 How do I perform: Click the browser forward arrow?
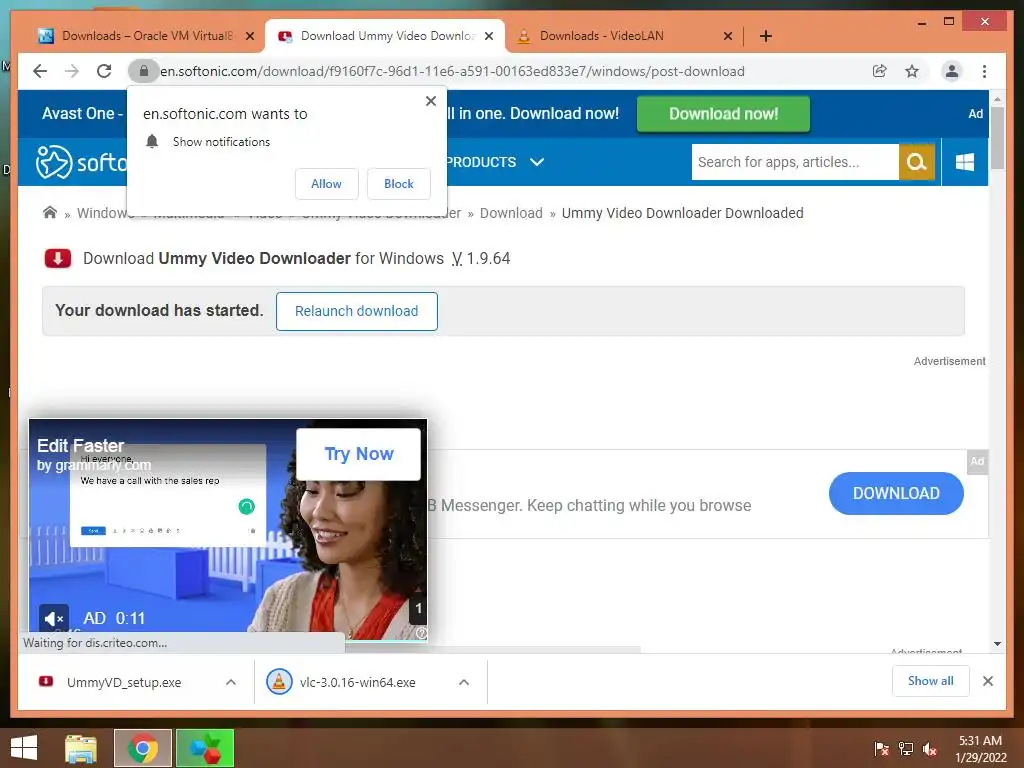click(72, 71)
